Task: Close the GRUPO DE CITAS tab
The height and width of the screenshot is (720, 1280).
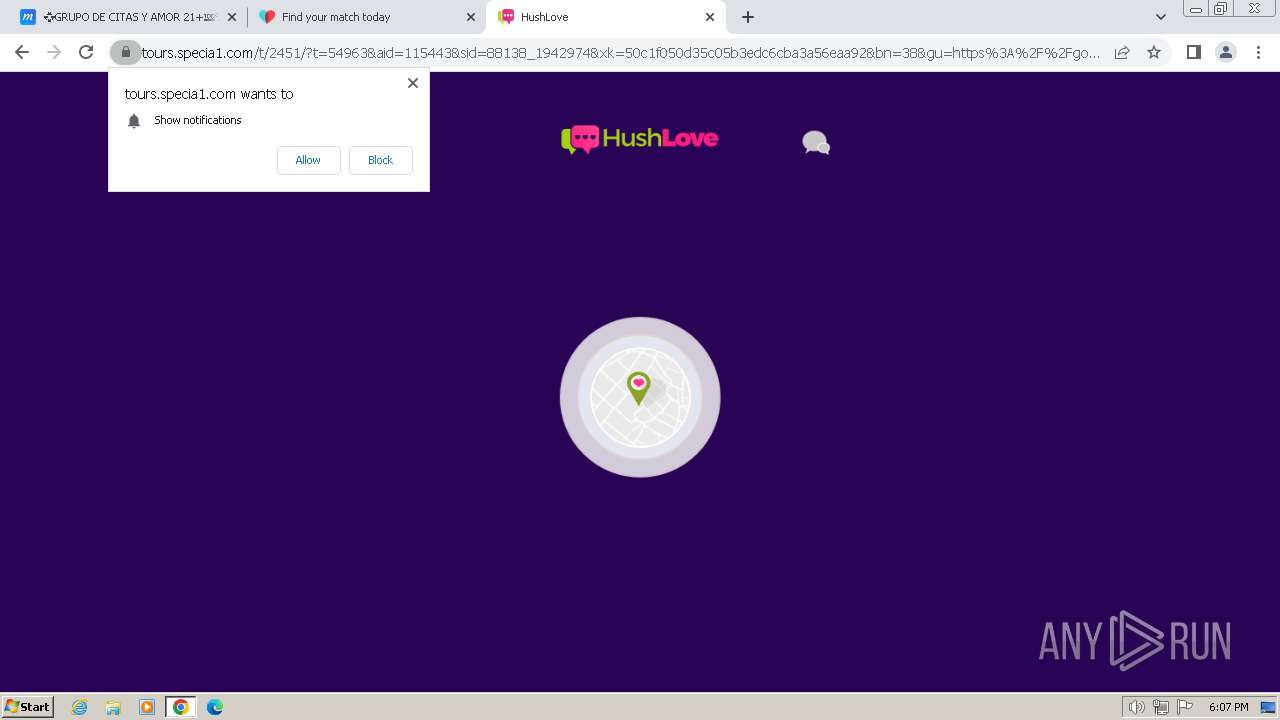Action: tap(232, 17)
